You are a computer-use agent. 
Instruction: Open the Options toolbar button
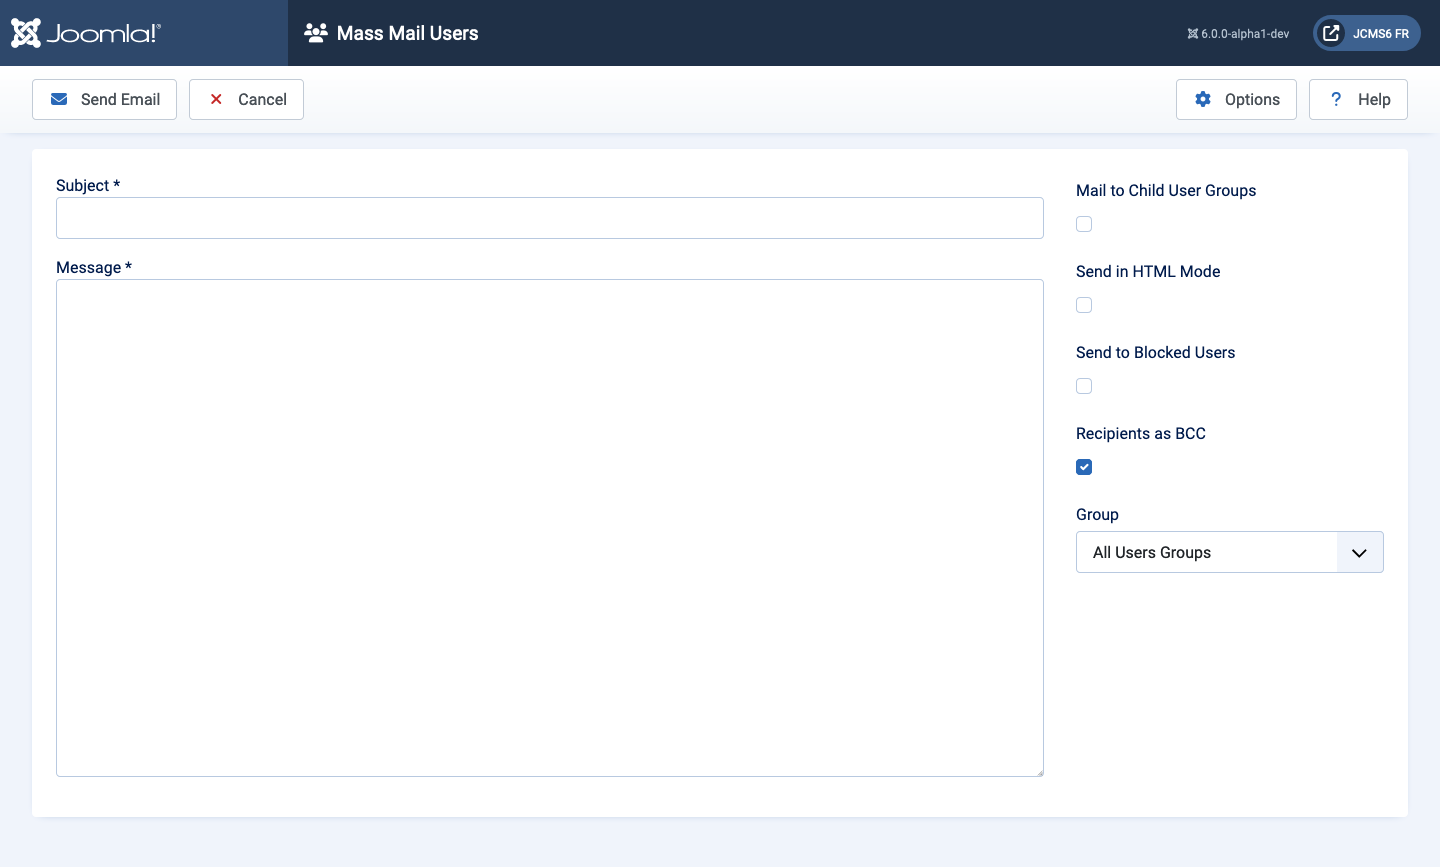coord(1236,99)
